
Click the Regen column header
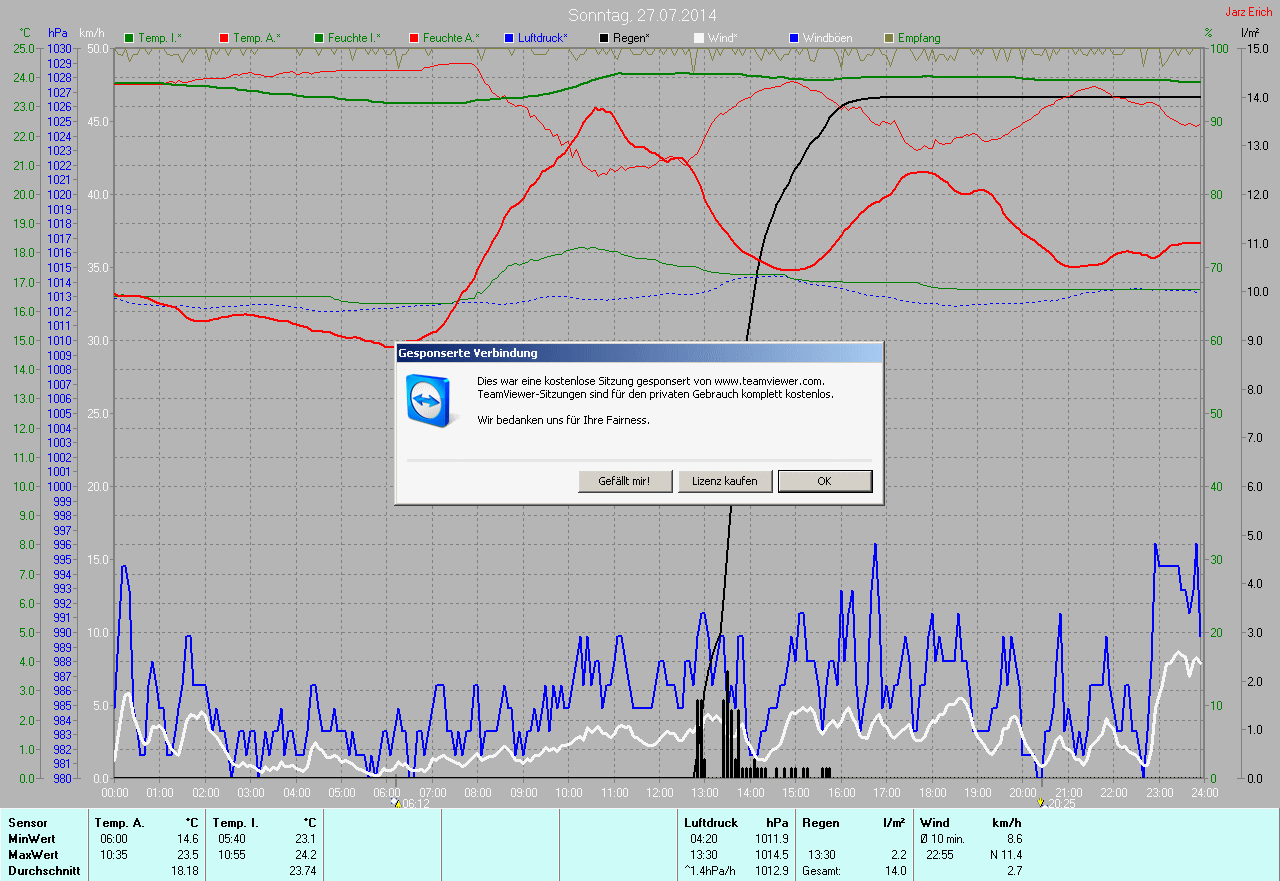[x=819, y=823]
